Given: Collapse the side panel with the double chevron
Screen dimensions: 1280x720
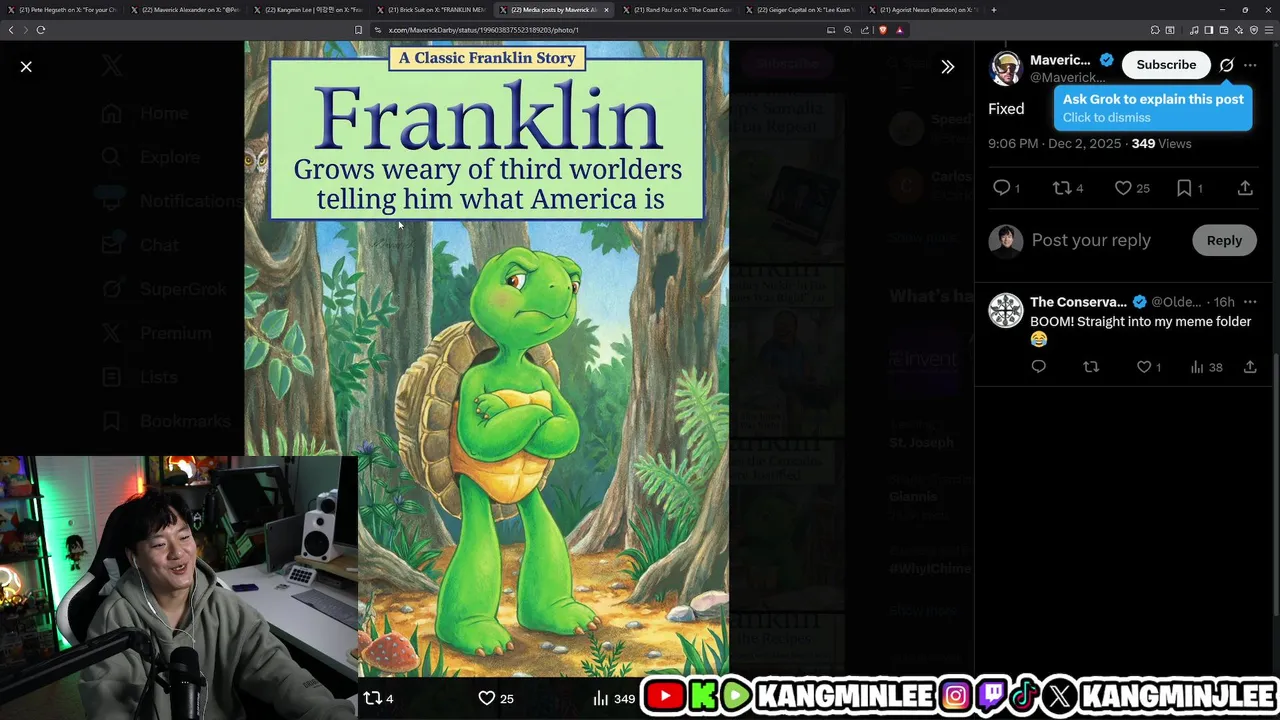Looking at the screenshot, I should coord(947,67).
